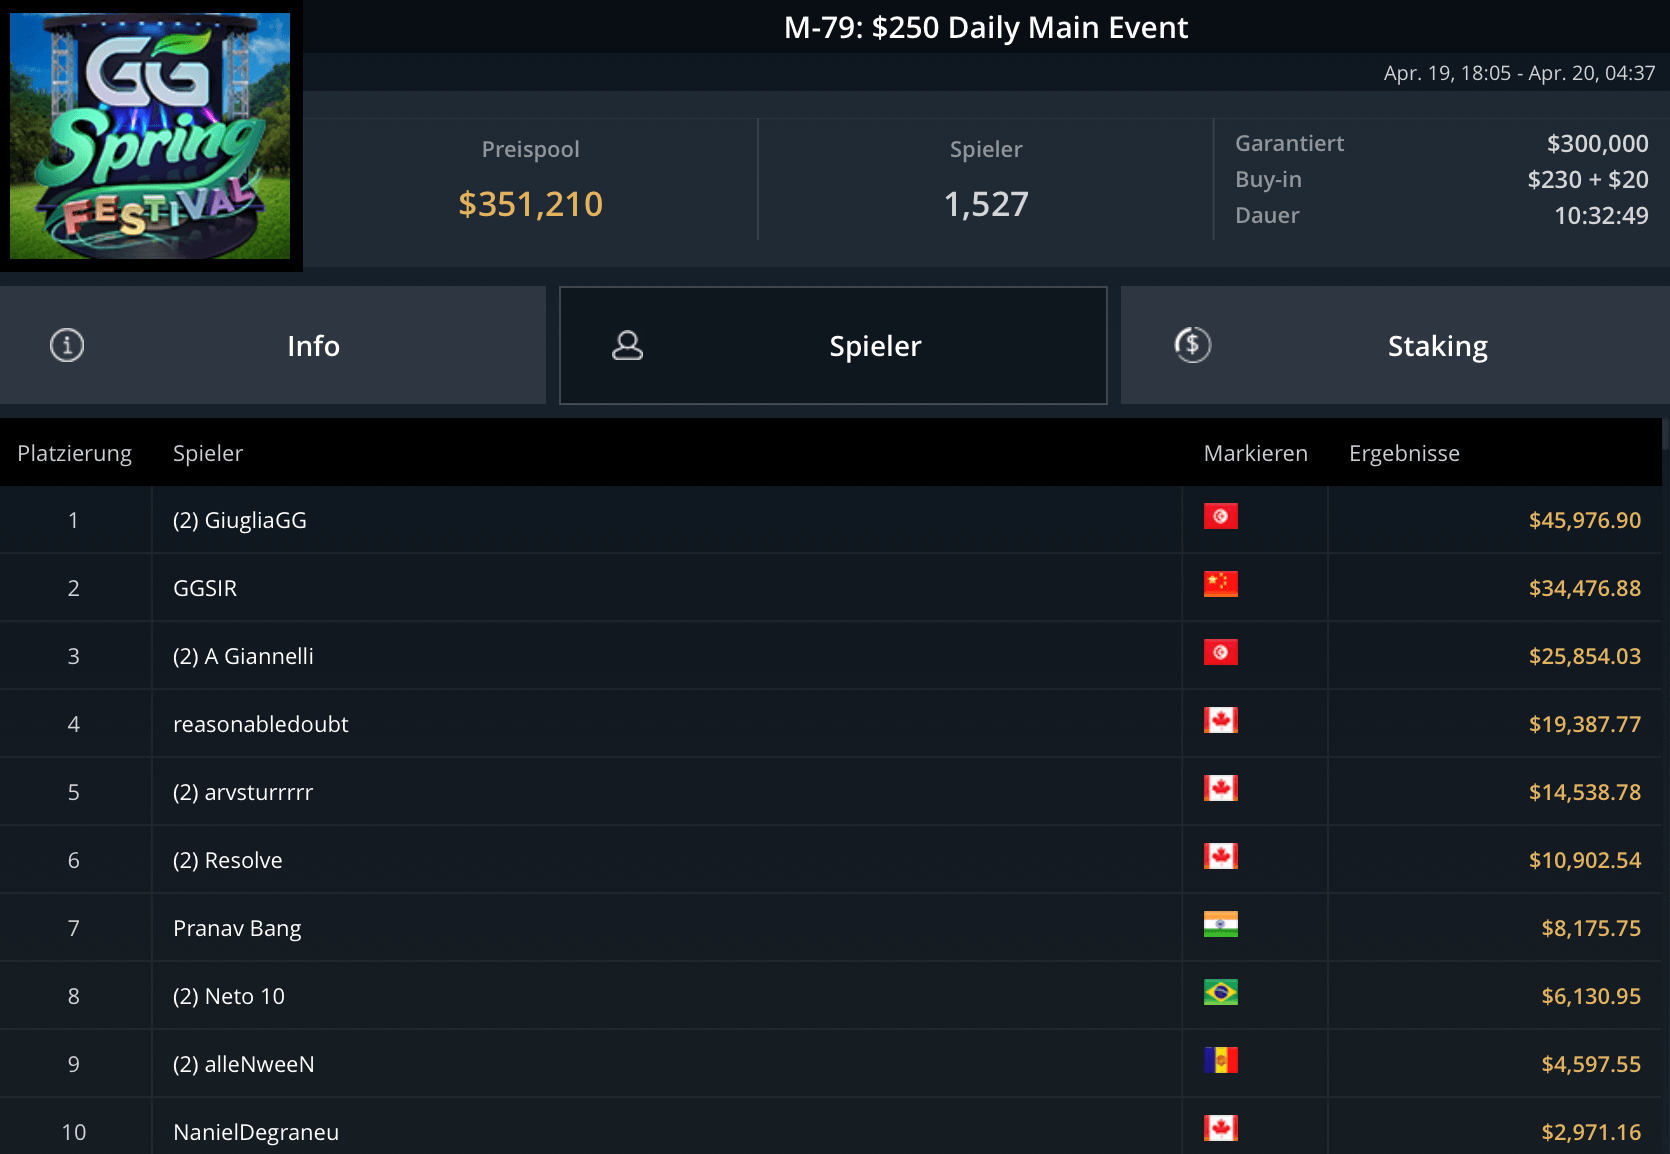
Task: Click the flag next to alleNweeN
Action: click(1220, 1061)
